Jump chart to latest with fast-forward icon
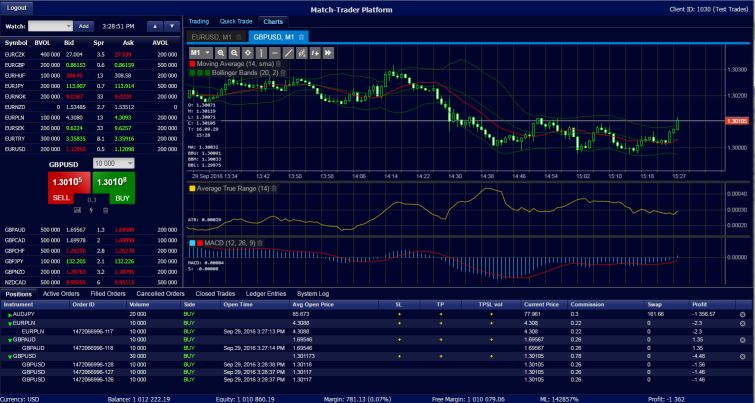755x403 pixels. 328,52
